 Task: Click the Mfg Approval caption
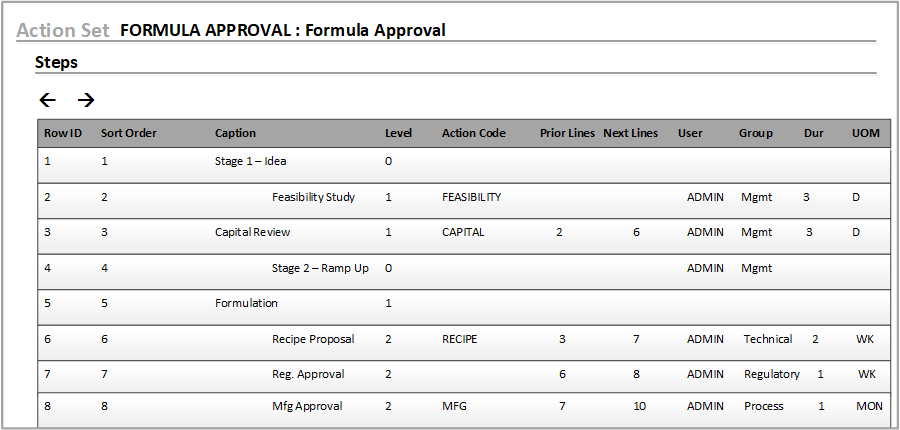coord(307,406)
